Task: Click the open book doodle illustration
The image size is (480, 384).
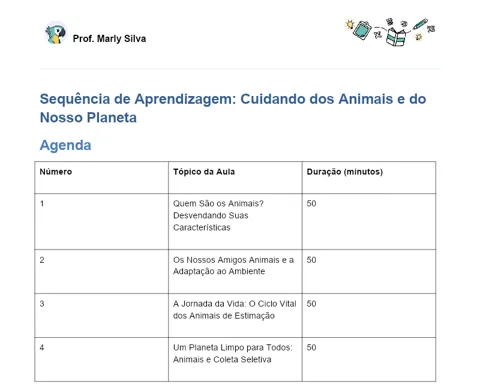Action: pyautogui.click(x=396, y=37)
